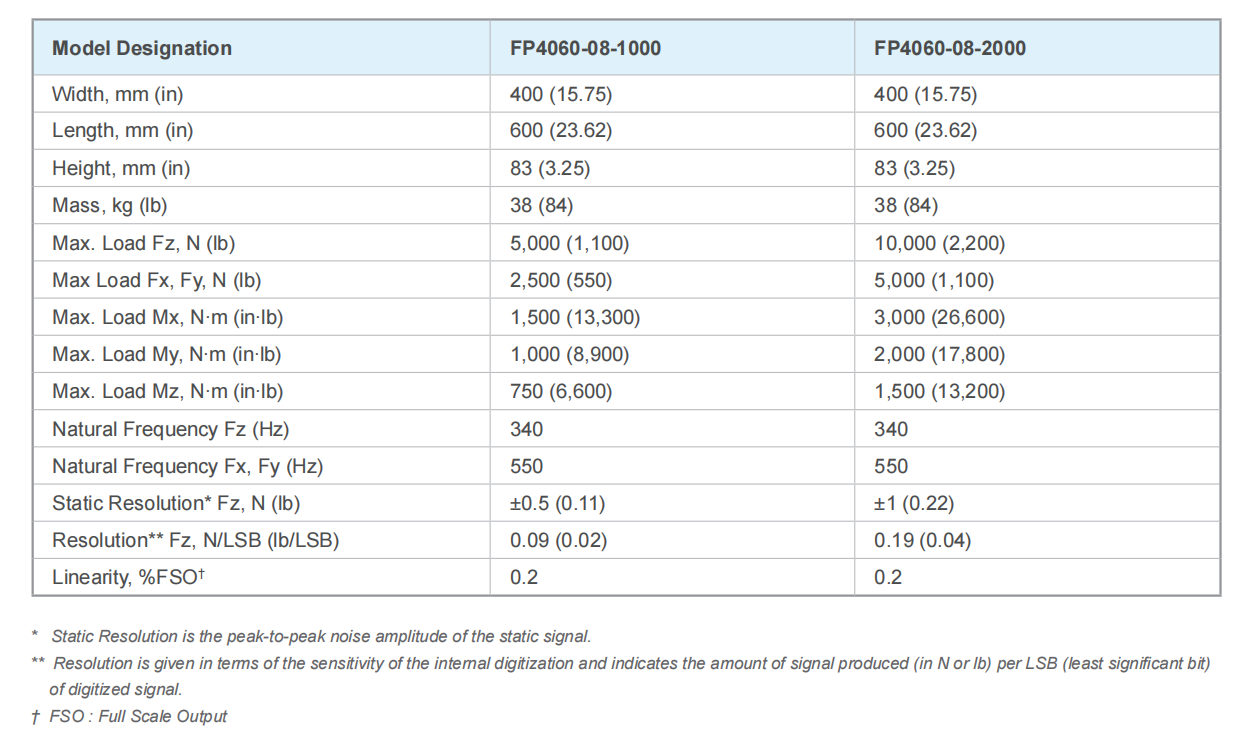This screenshot has width=1243, height=743.
Task: Click the Max Load Fx, Fy row label
Action: [157, 281]
